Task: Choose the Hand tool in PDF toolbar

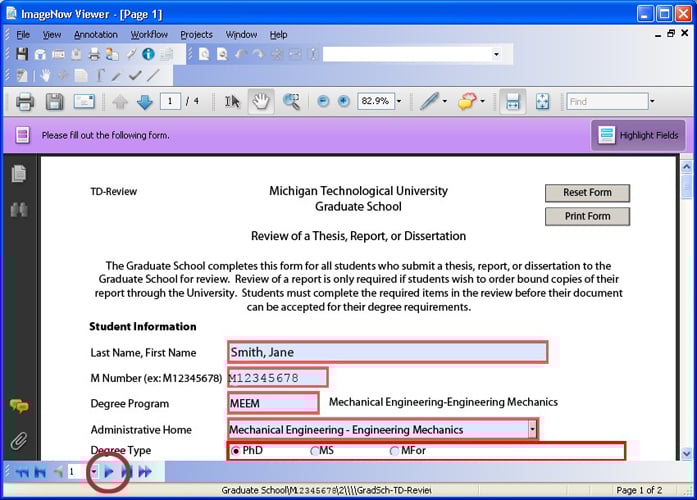Action: 260,102
